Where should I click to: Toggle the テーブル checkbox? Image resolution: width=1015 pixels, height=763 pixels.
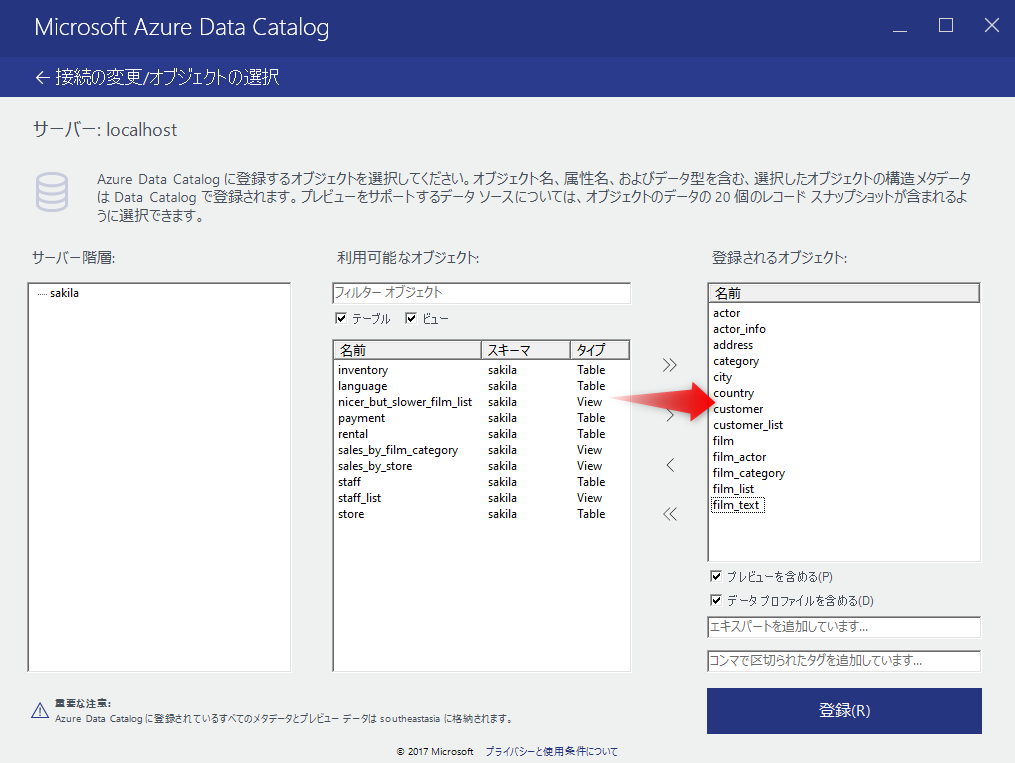coord(341,318)
